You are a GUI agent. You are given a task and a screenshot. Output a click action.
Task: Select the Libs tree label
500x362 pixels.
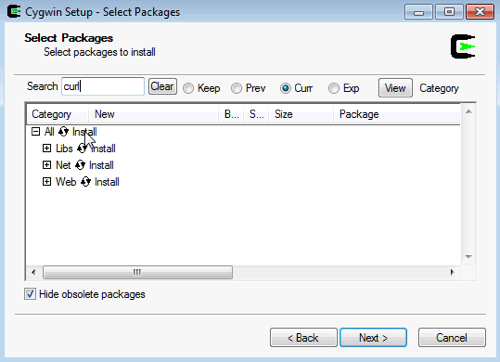(64, 148)
